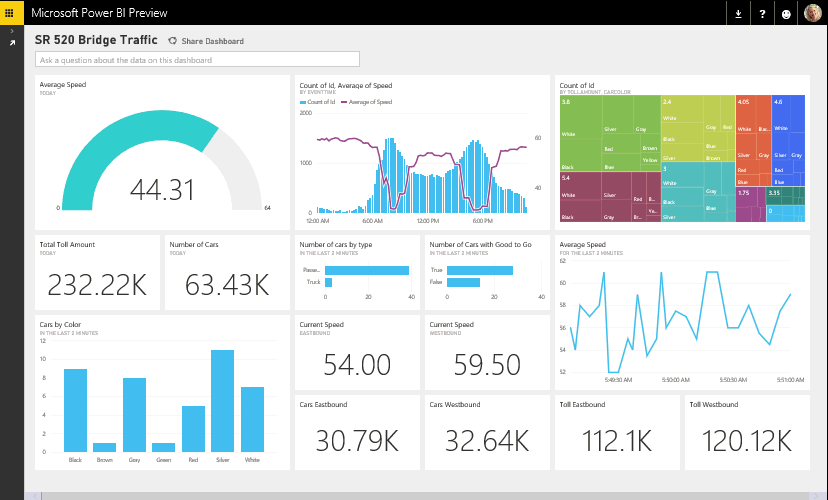The width and height of the screenshot is (828, 500).
Task: Open the help question mark icon
Action: tap(762, 13)
